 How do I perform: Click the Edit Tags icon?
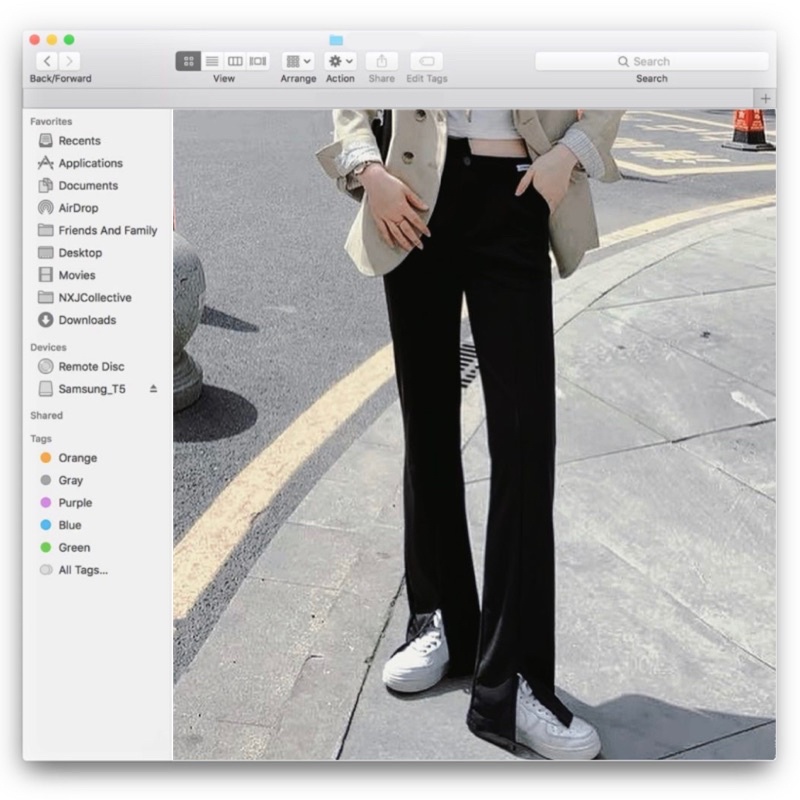tap(427, 61)
